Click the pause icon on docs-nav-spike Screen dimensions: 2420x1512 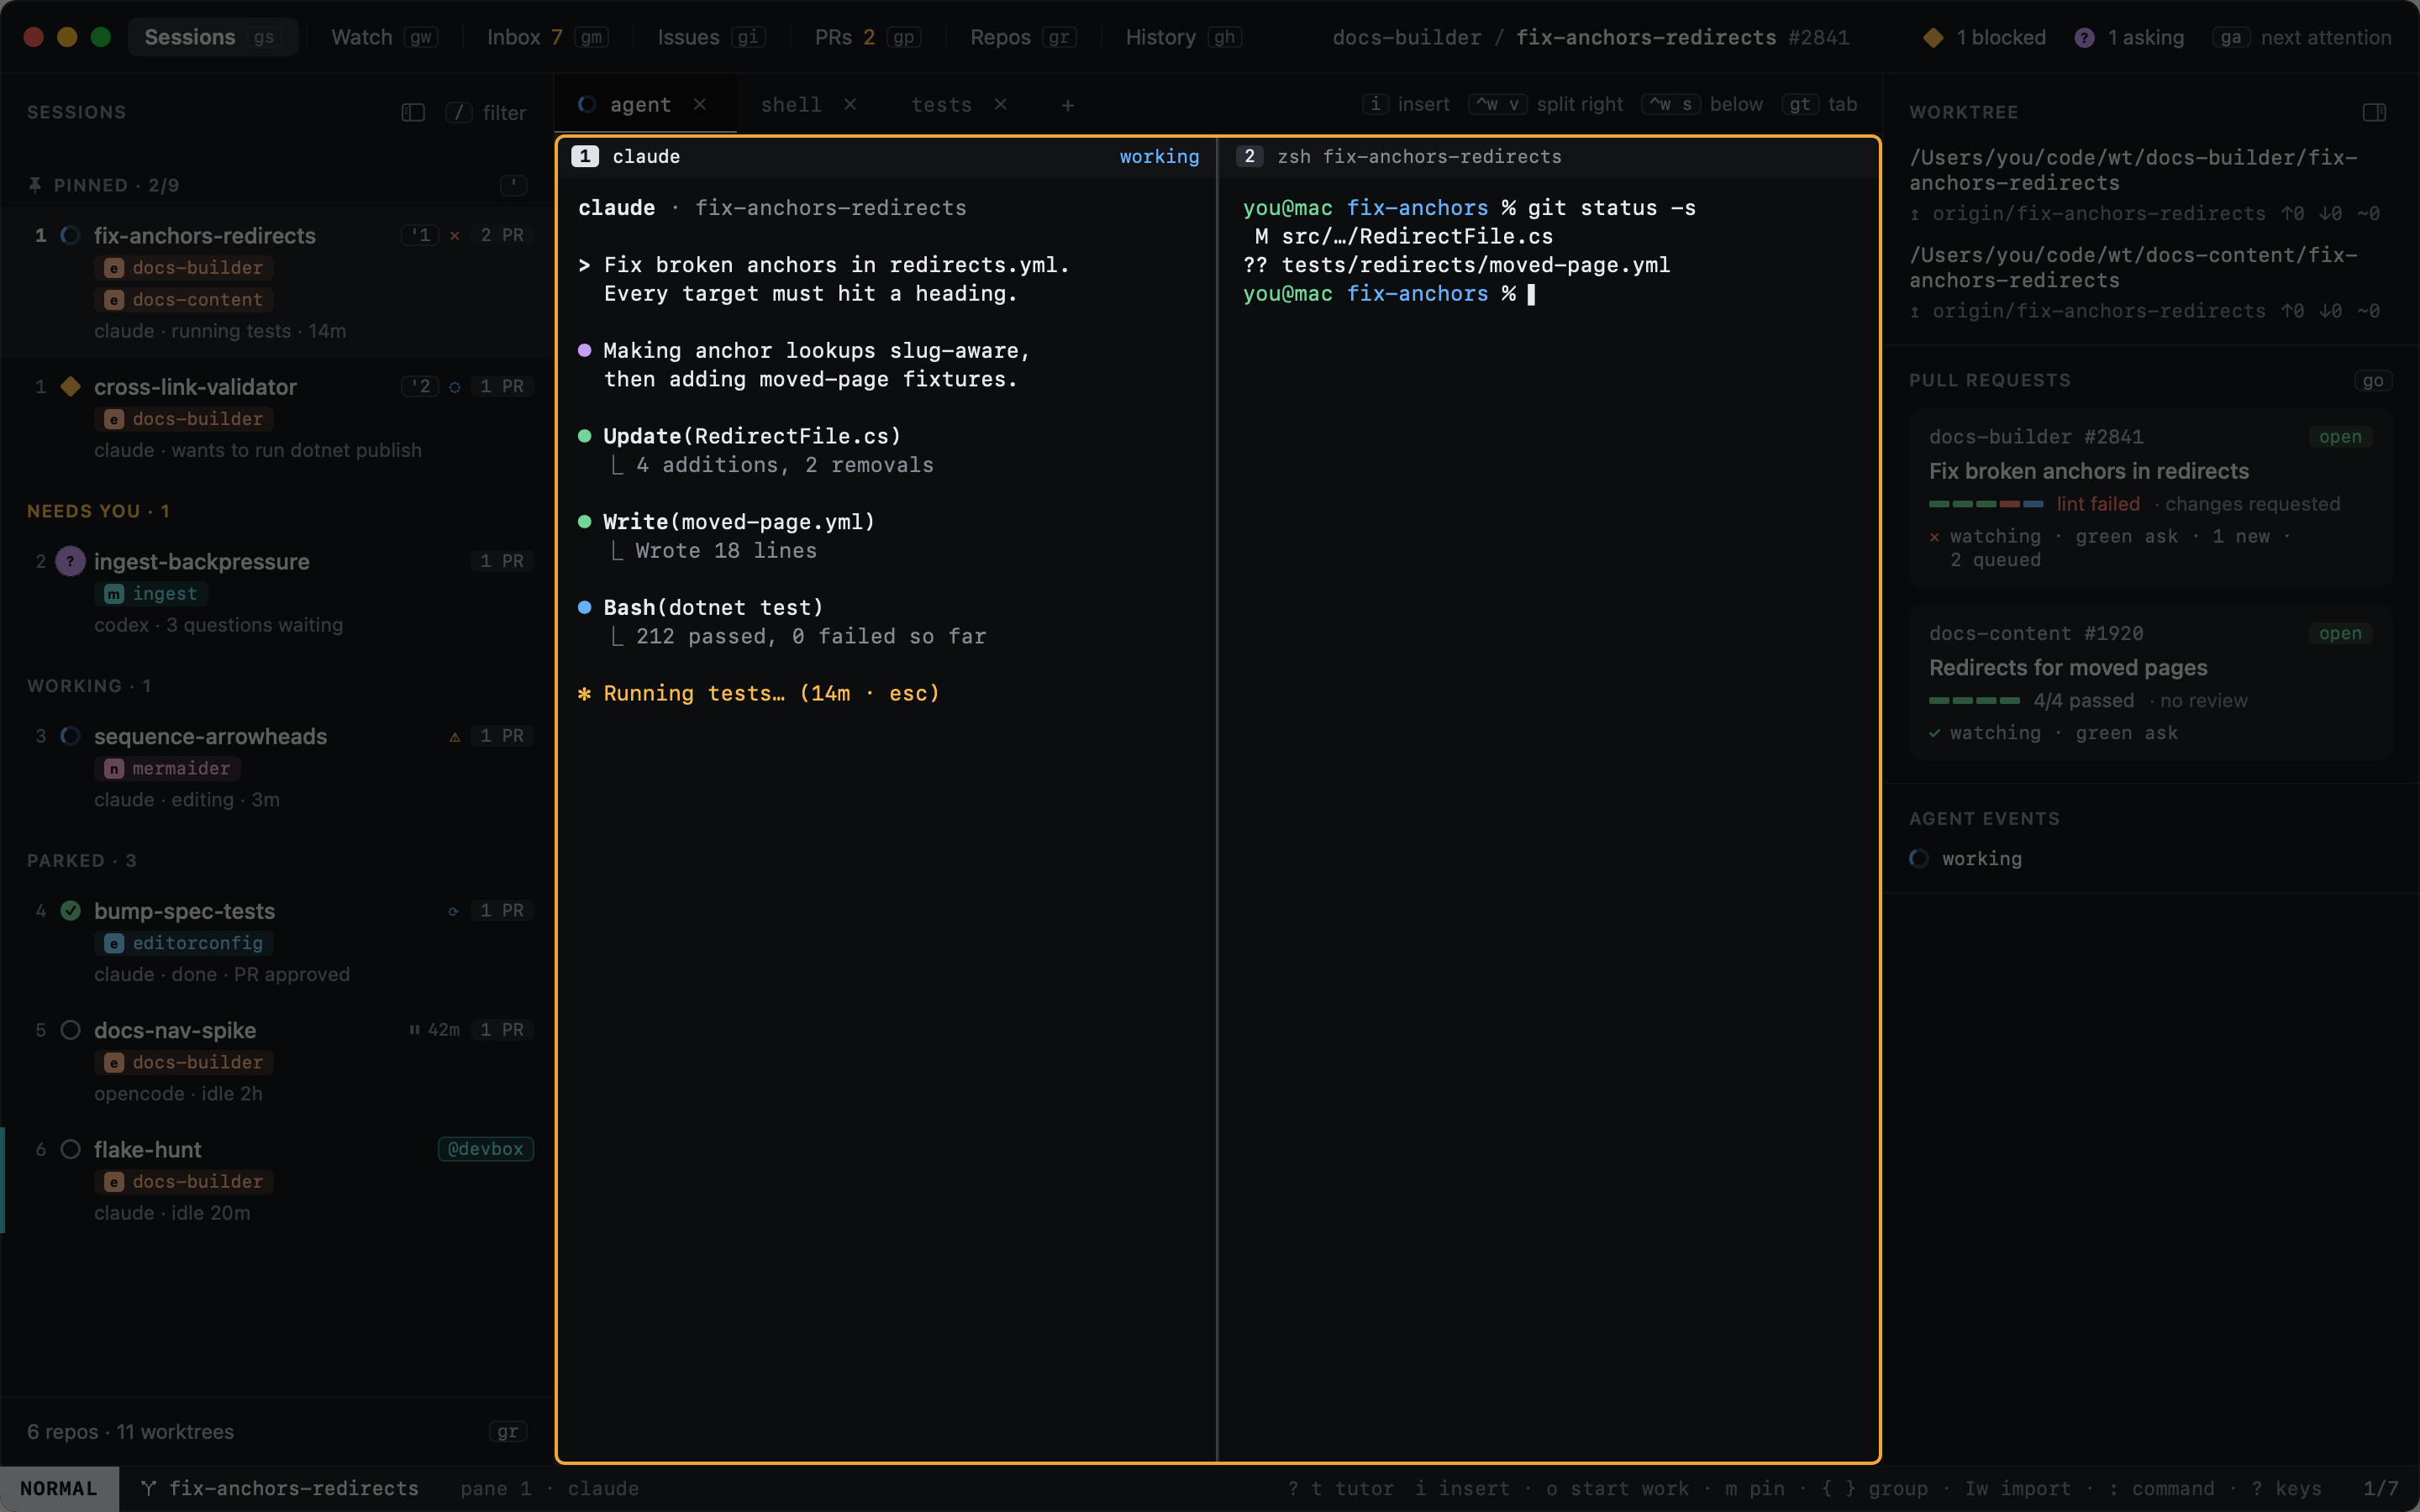414,1029
